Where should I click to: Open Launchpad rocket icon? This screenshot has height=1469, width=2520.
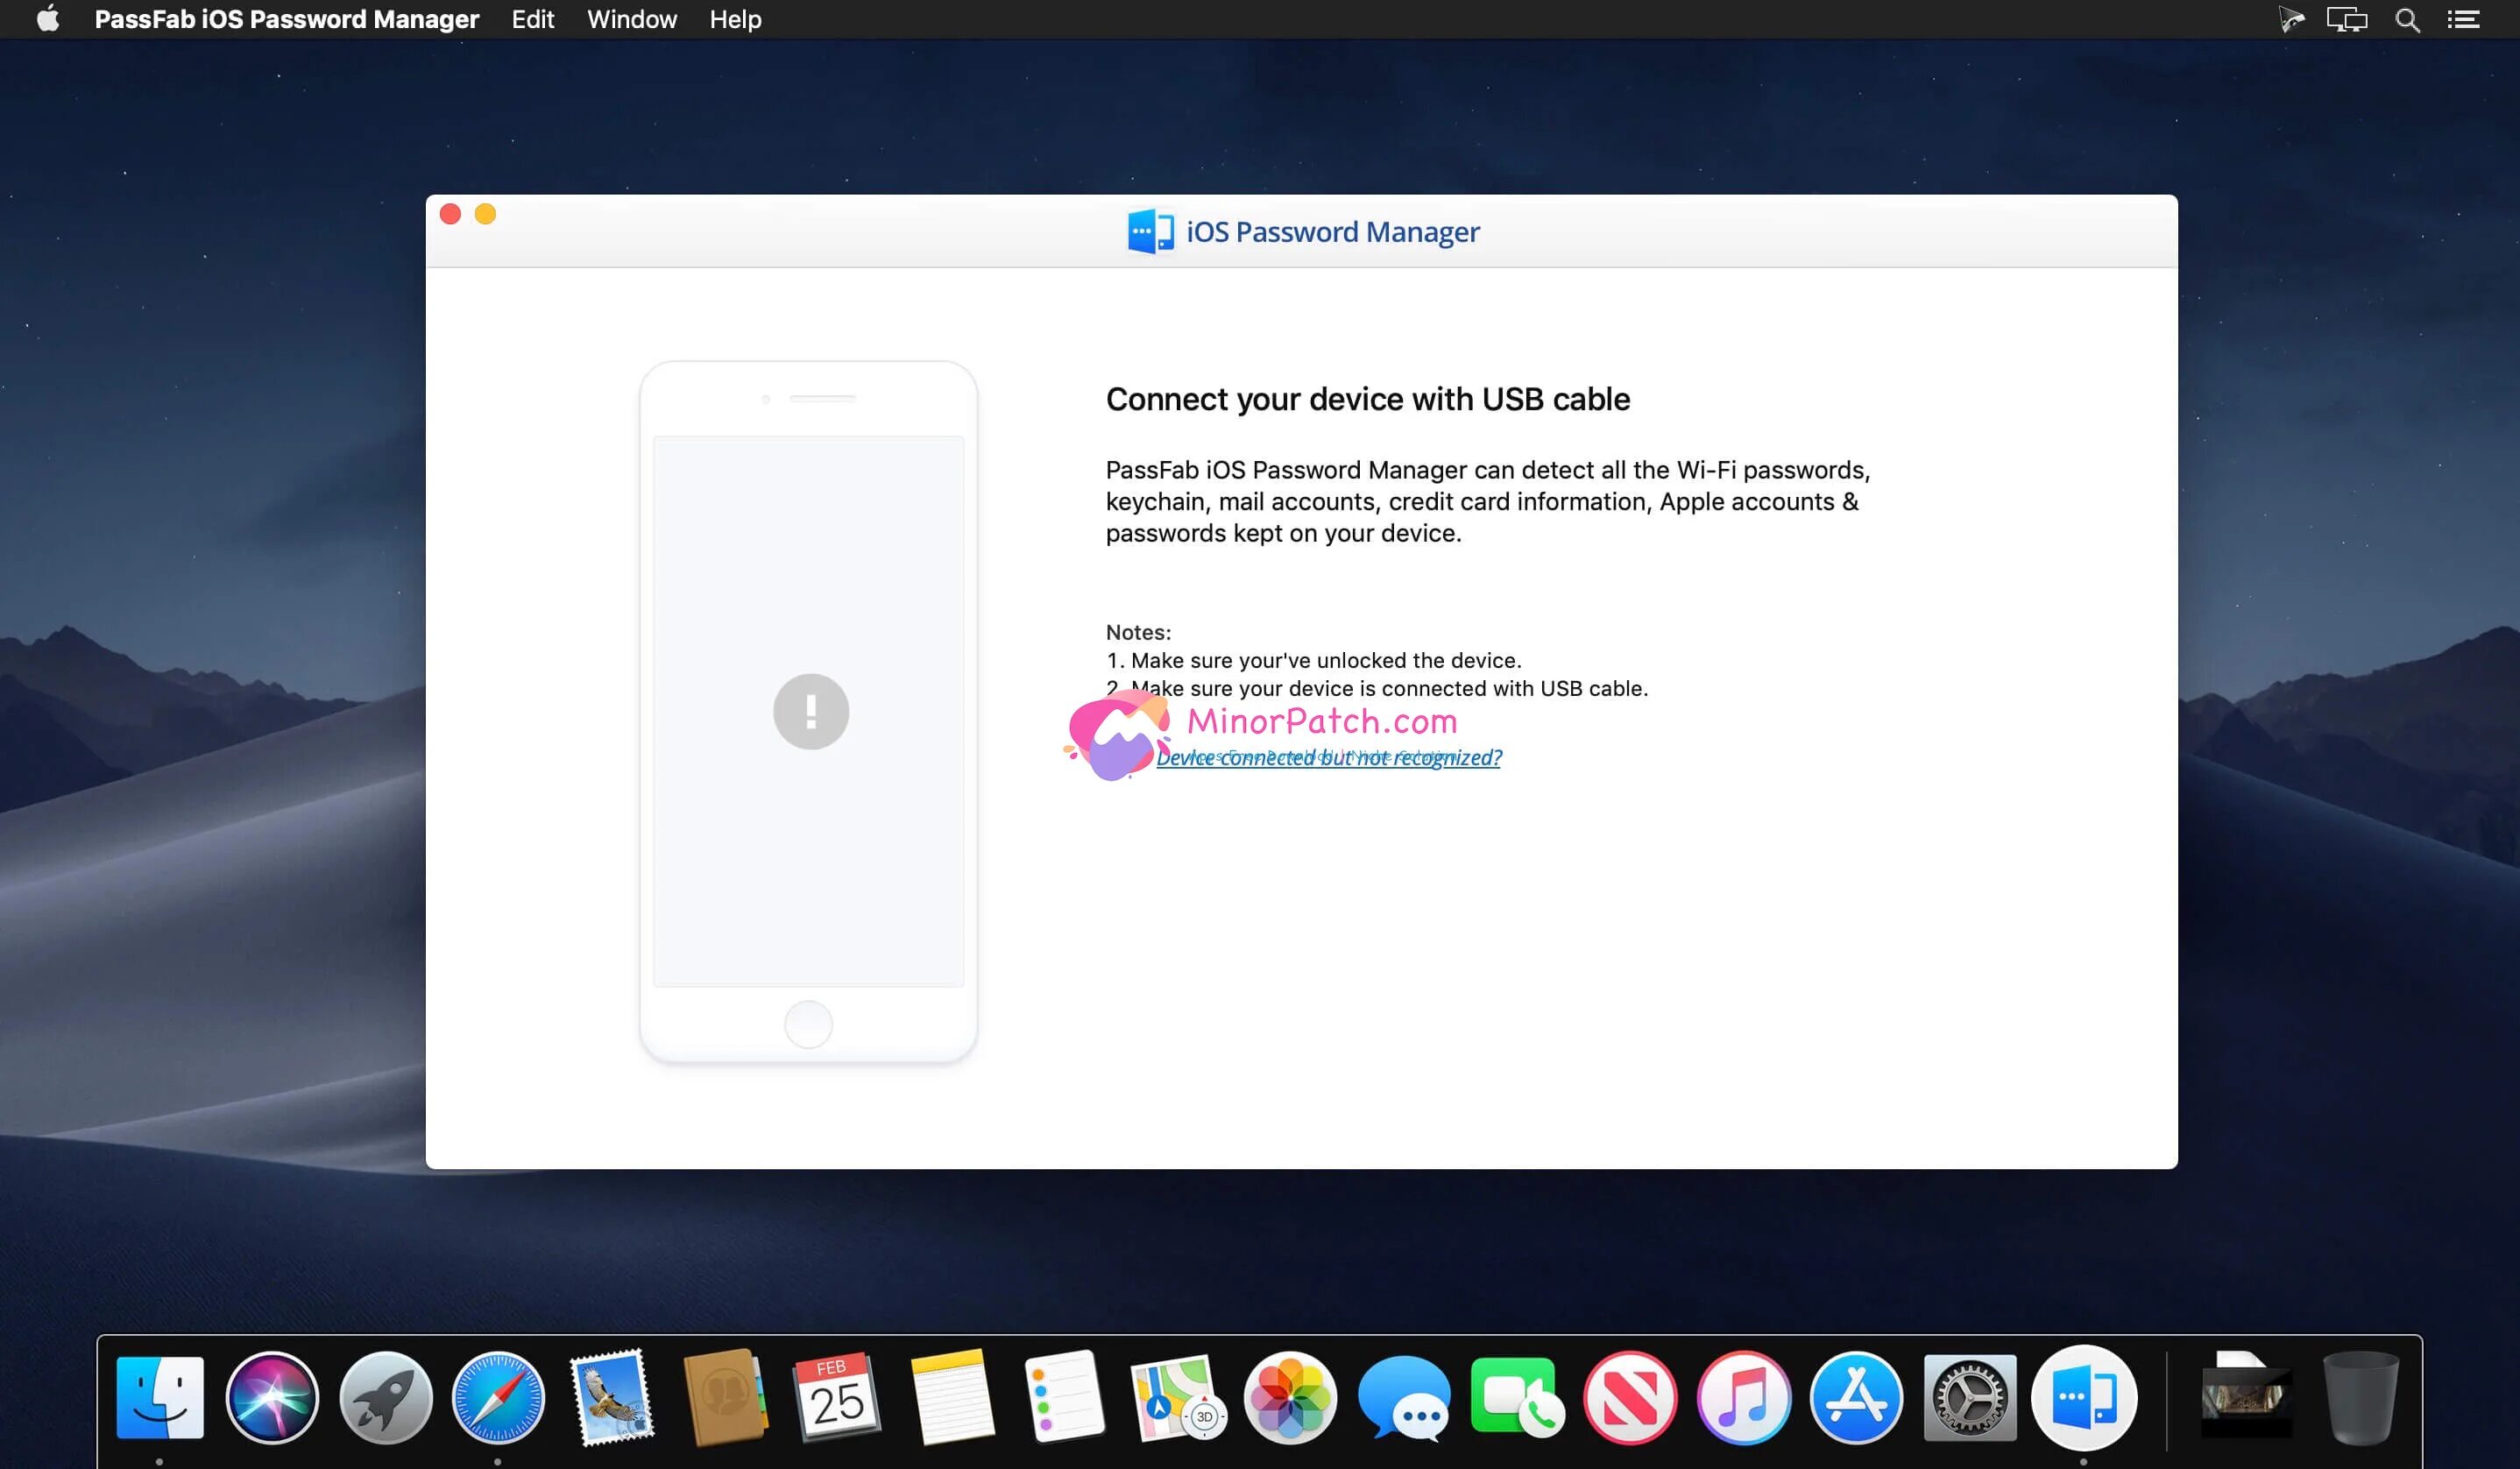click(x=385, y=1397)
